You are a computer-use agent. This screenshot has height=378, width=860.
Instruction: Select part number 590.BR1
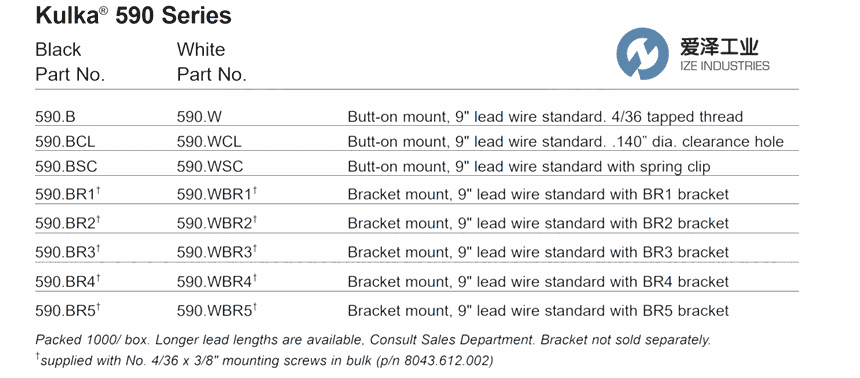point(68,194)
